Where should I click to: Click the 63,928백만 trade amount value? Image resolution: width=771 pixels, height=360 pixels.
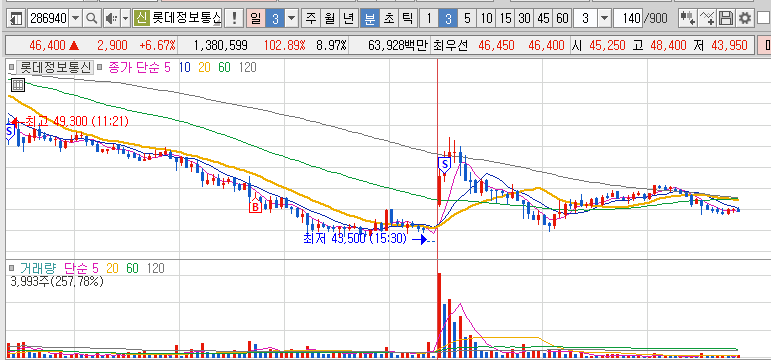tap(398, 46)
